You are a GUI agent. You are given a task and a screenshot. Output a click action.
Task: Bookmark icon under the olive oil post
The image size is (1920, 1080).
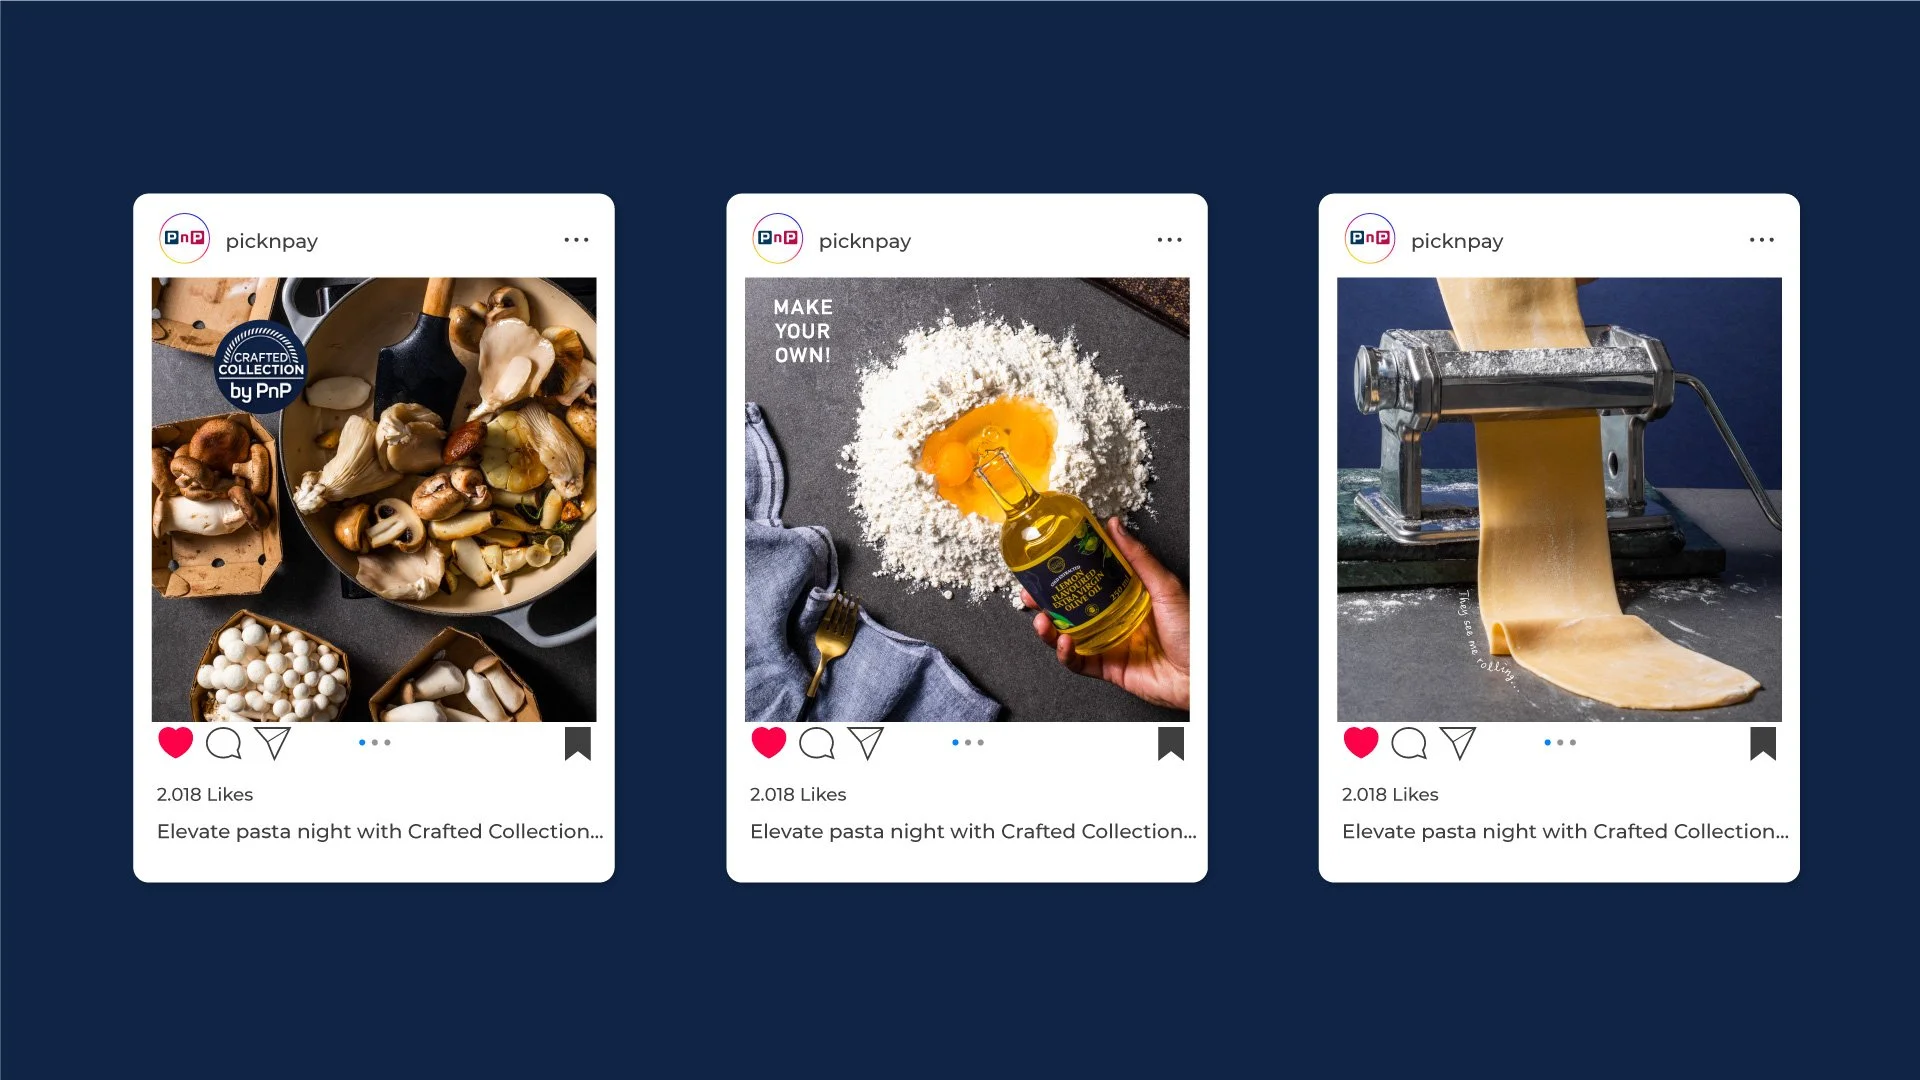point(1171,744)
